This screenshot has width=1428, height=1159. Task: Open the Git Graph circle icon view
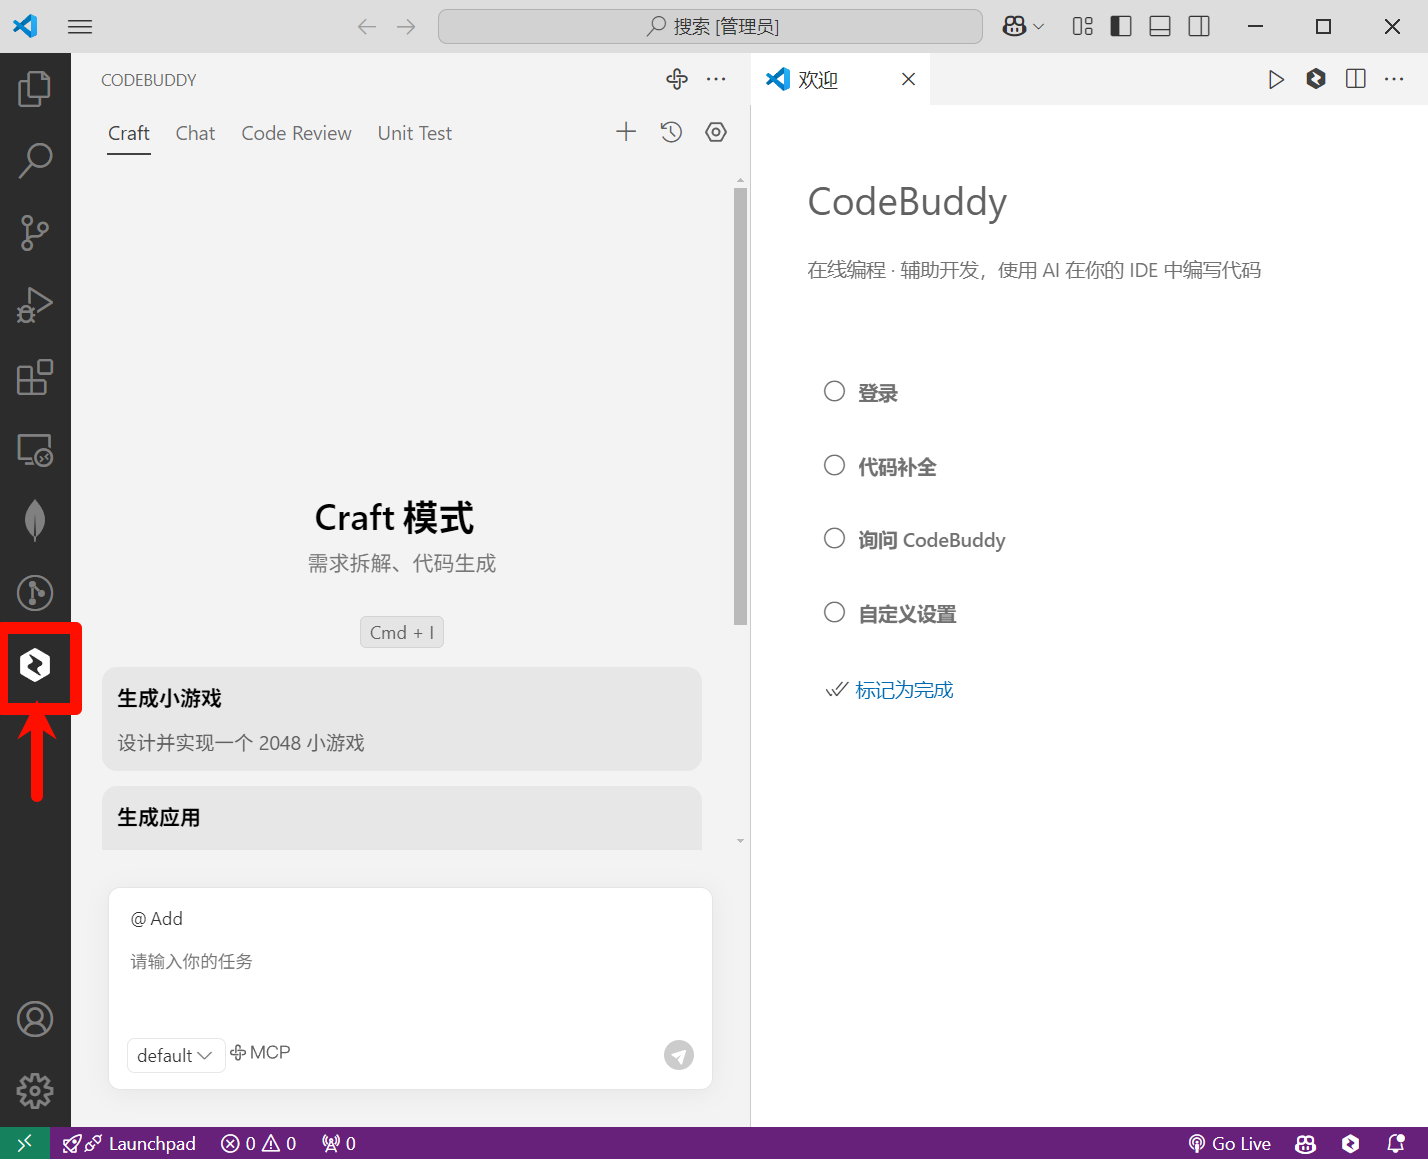(35, 593)
